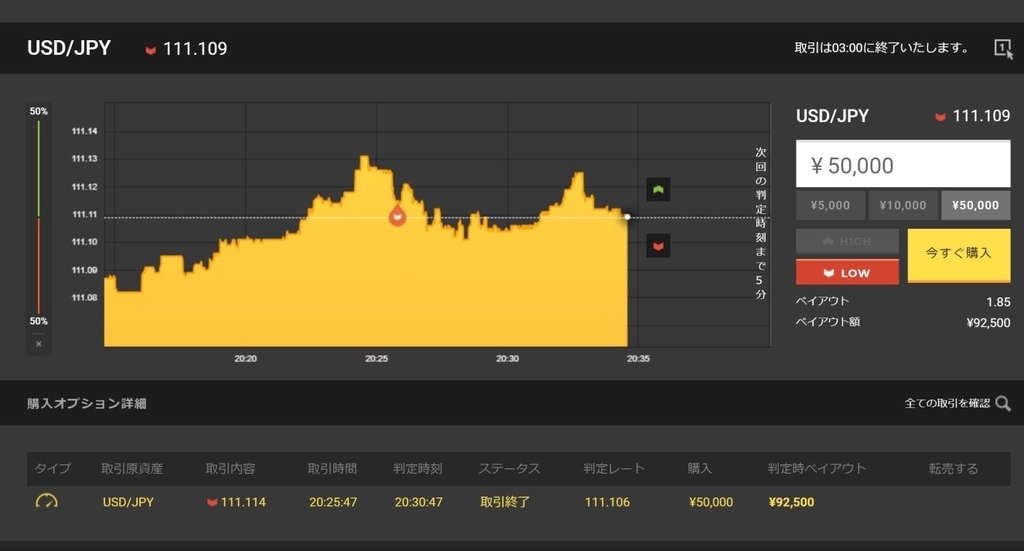1024x551 pixels.
Task: Click the ¥ 50,000 amount input field
Action: click(x=903, y=165)
